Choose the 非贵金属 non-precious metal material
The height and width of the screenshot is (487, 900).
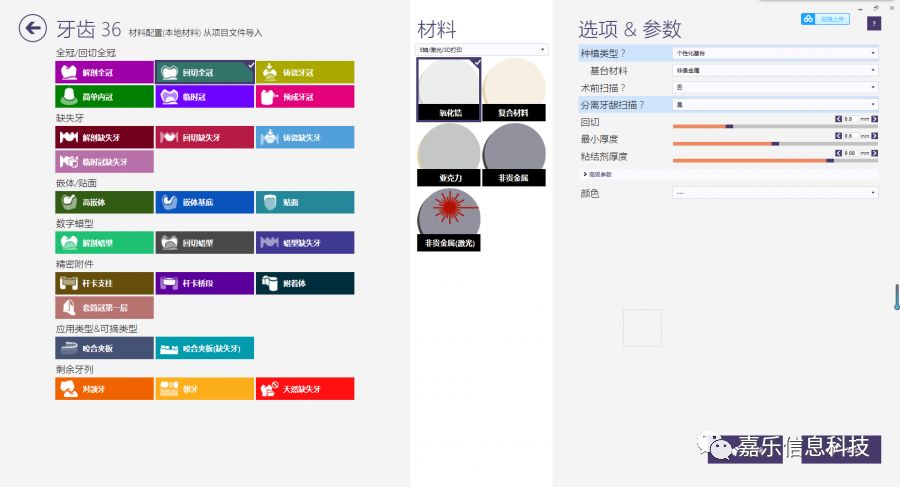coord(514,154)
